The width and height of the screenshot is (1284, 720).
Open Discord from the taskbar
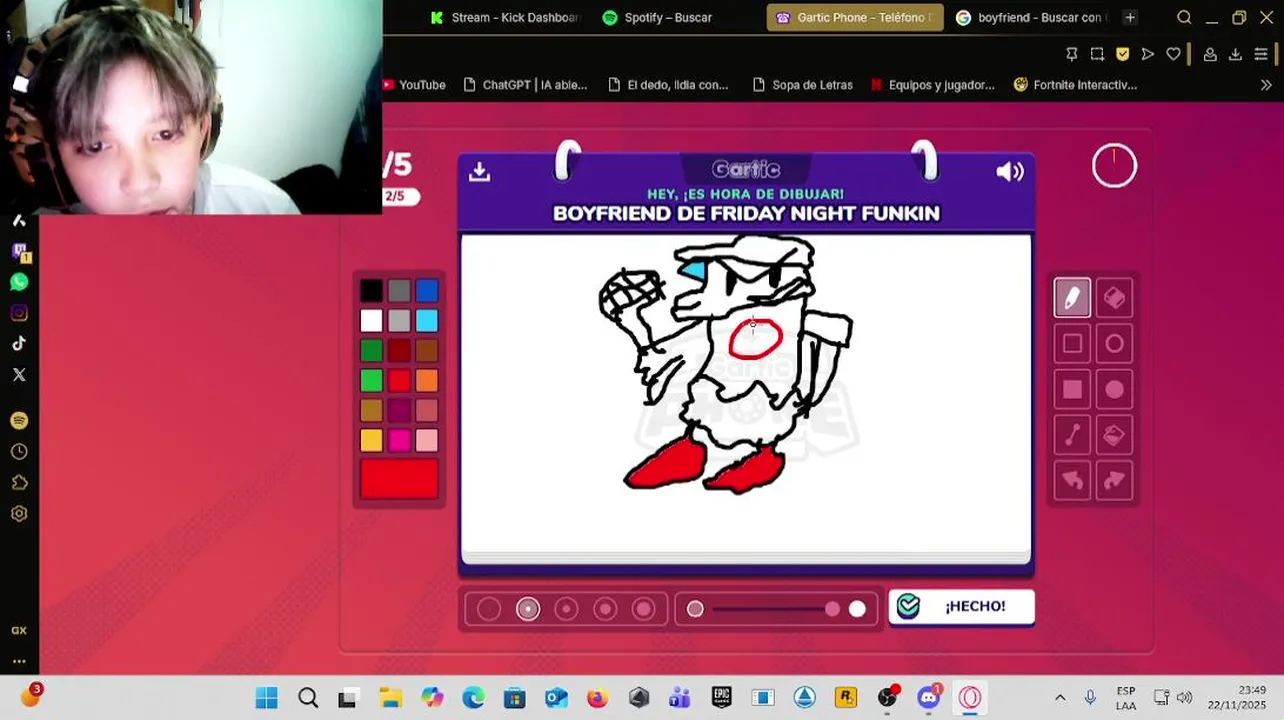pos(929,698)
